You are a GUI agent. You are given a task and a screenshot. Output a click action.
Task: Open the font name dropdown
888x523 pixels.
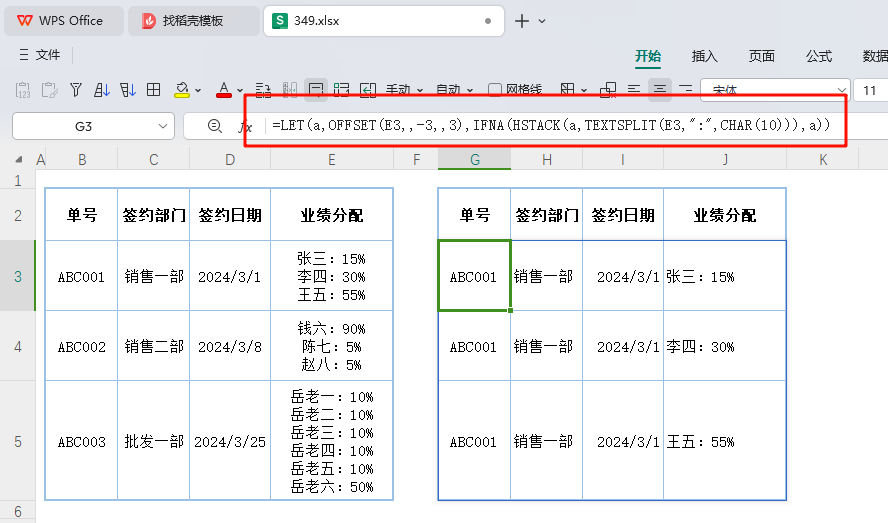(x=841, y=91)
